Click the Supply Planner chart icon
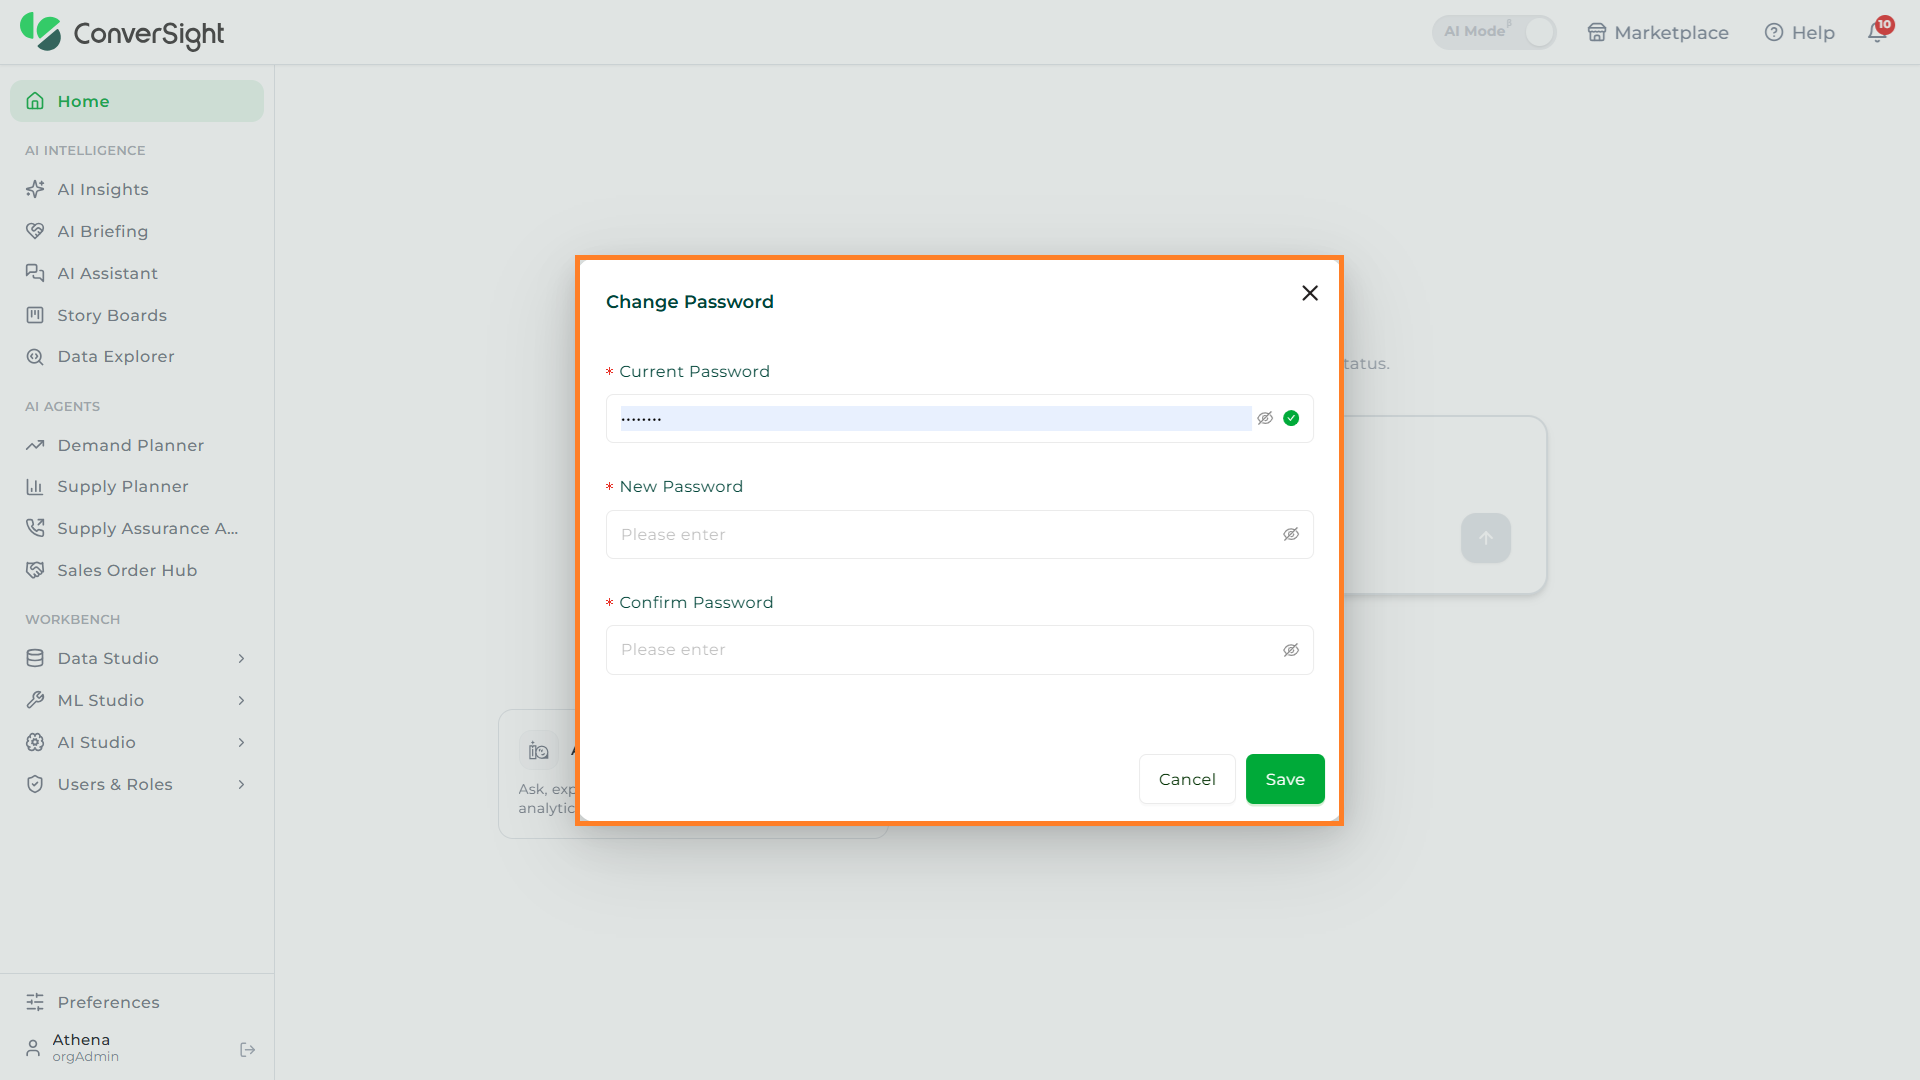1920x1080 pixels. tap(35, 487)
